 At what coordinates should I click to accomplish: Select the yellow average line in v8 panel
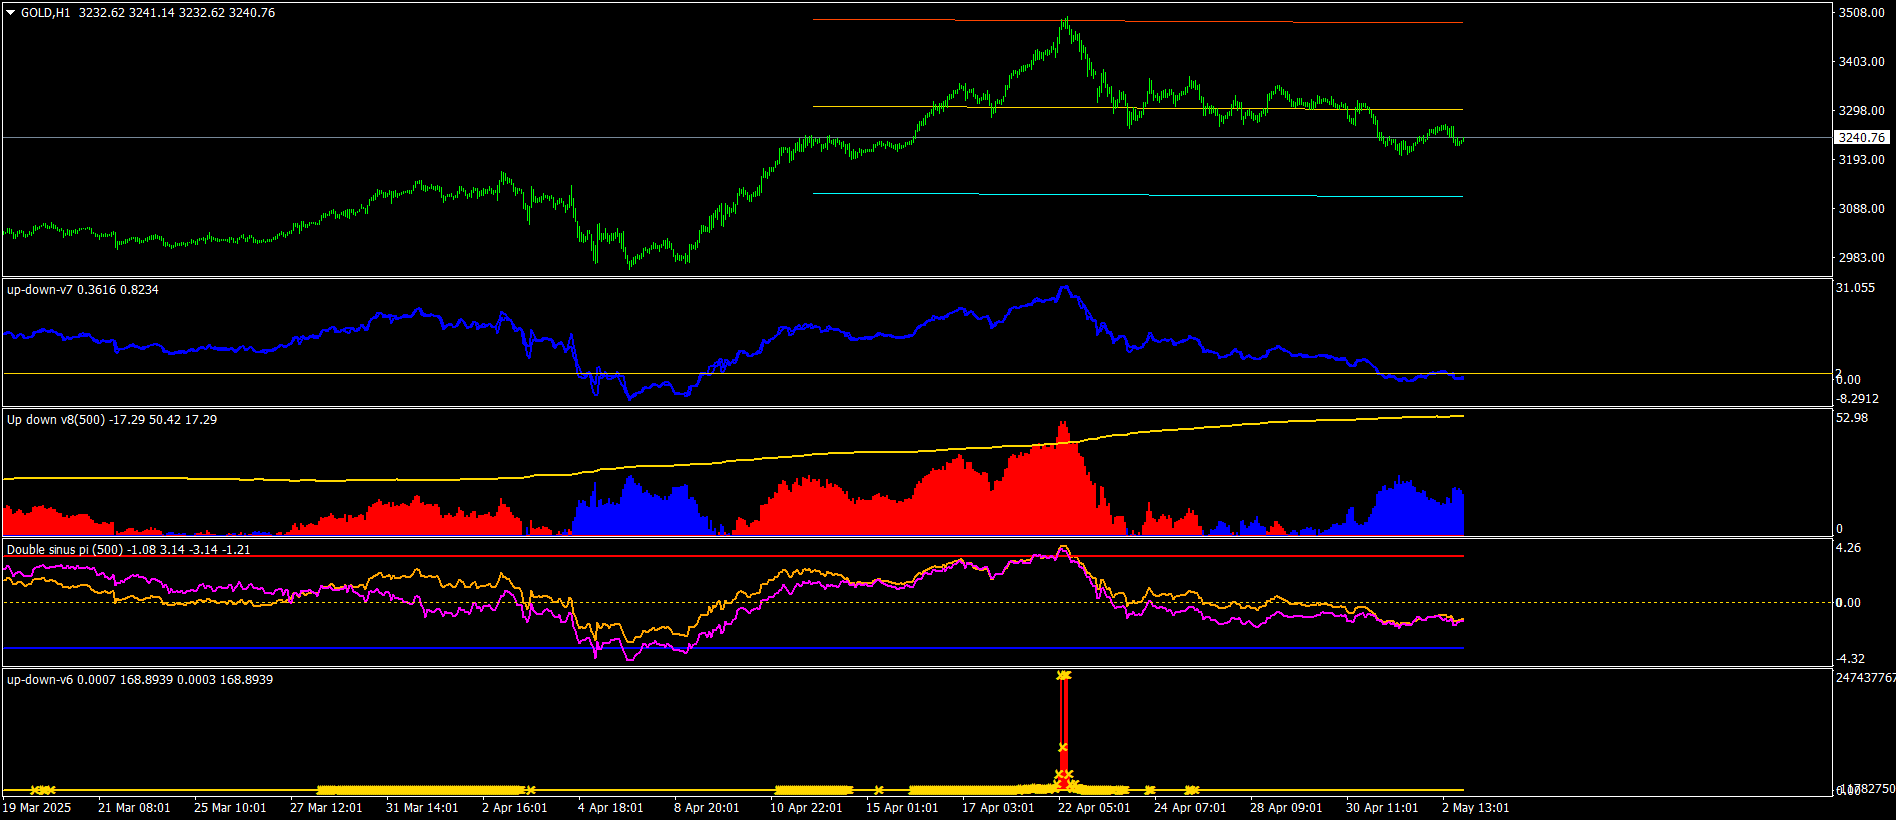733,460
